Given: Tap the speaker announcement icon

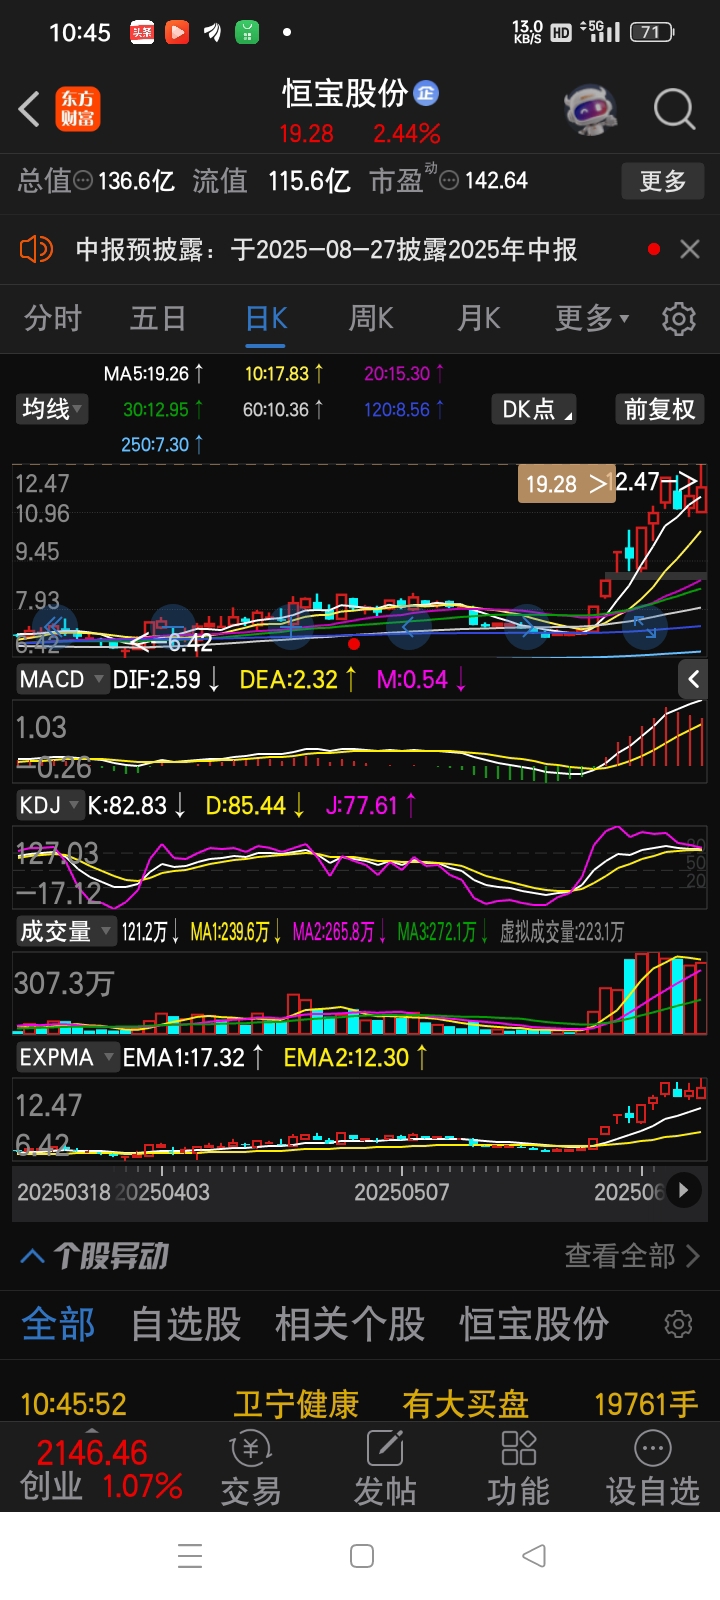Looking at the screenshot, I should click(x=36, y=249).
